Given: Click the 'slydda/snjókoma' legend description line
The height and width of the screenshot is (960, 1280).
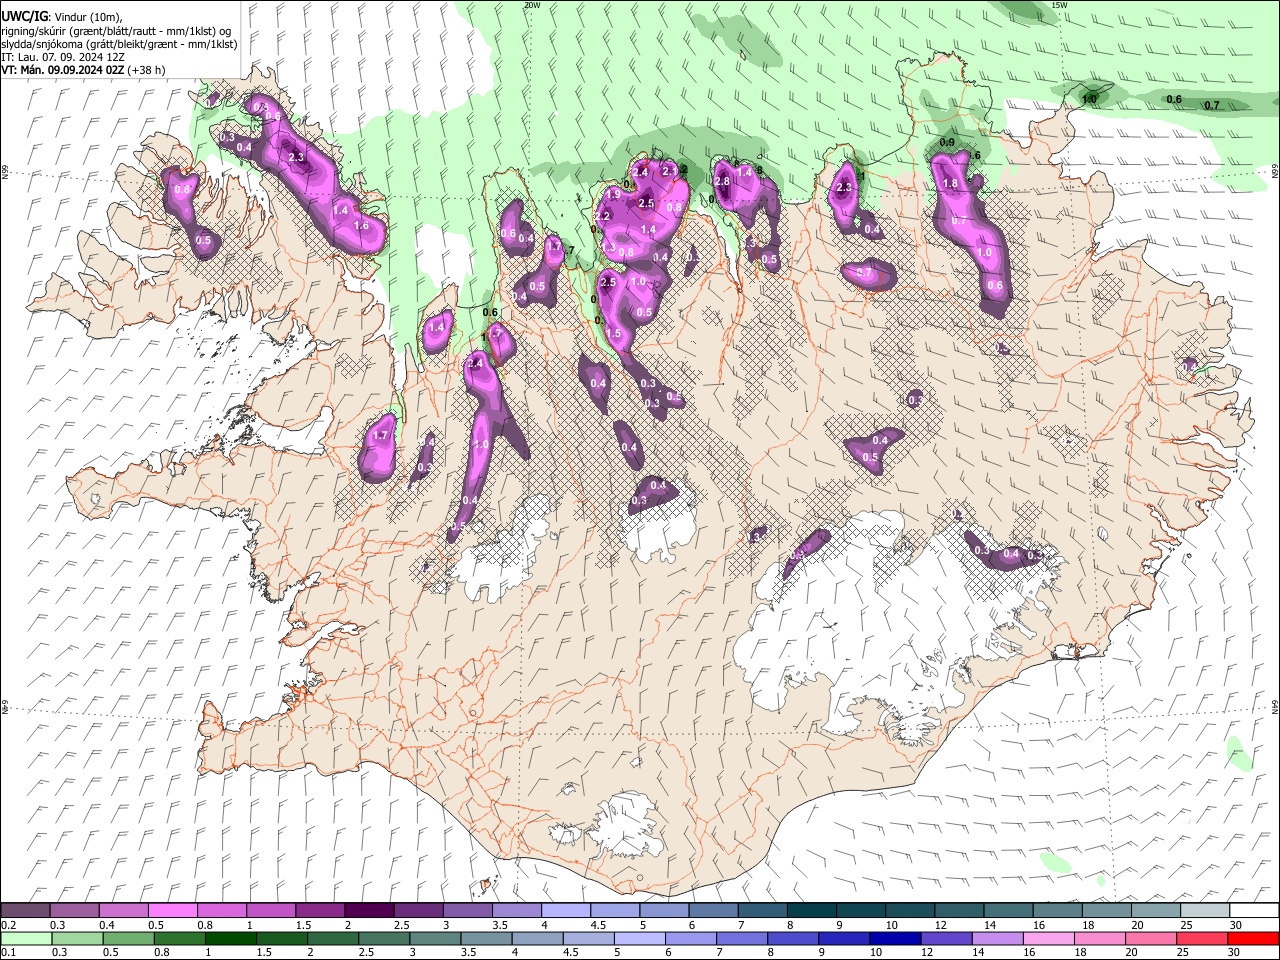Looking at the screenshot, I should coord(119,44).
